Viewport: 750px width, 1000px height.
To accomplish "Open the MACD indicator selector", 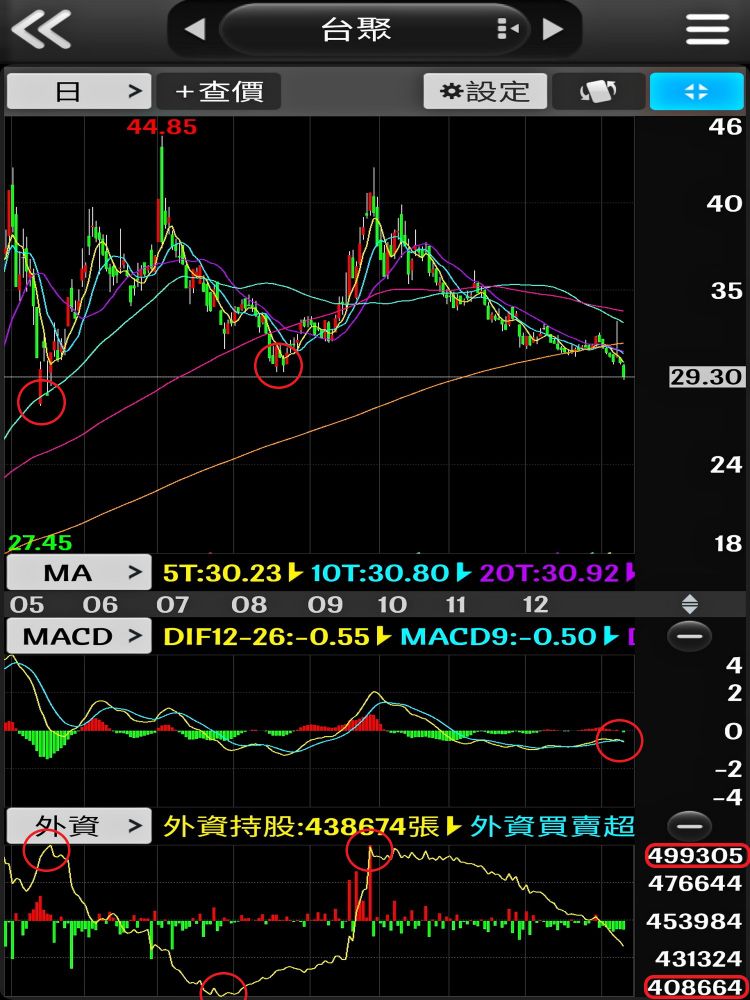I will click(x=79, y=636).
